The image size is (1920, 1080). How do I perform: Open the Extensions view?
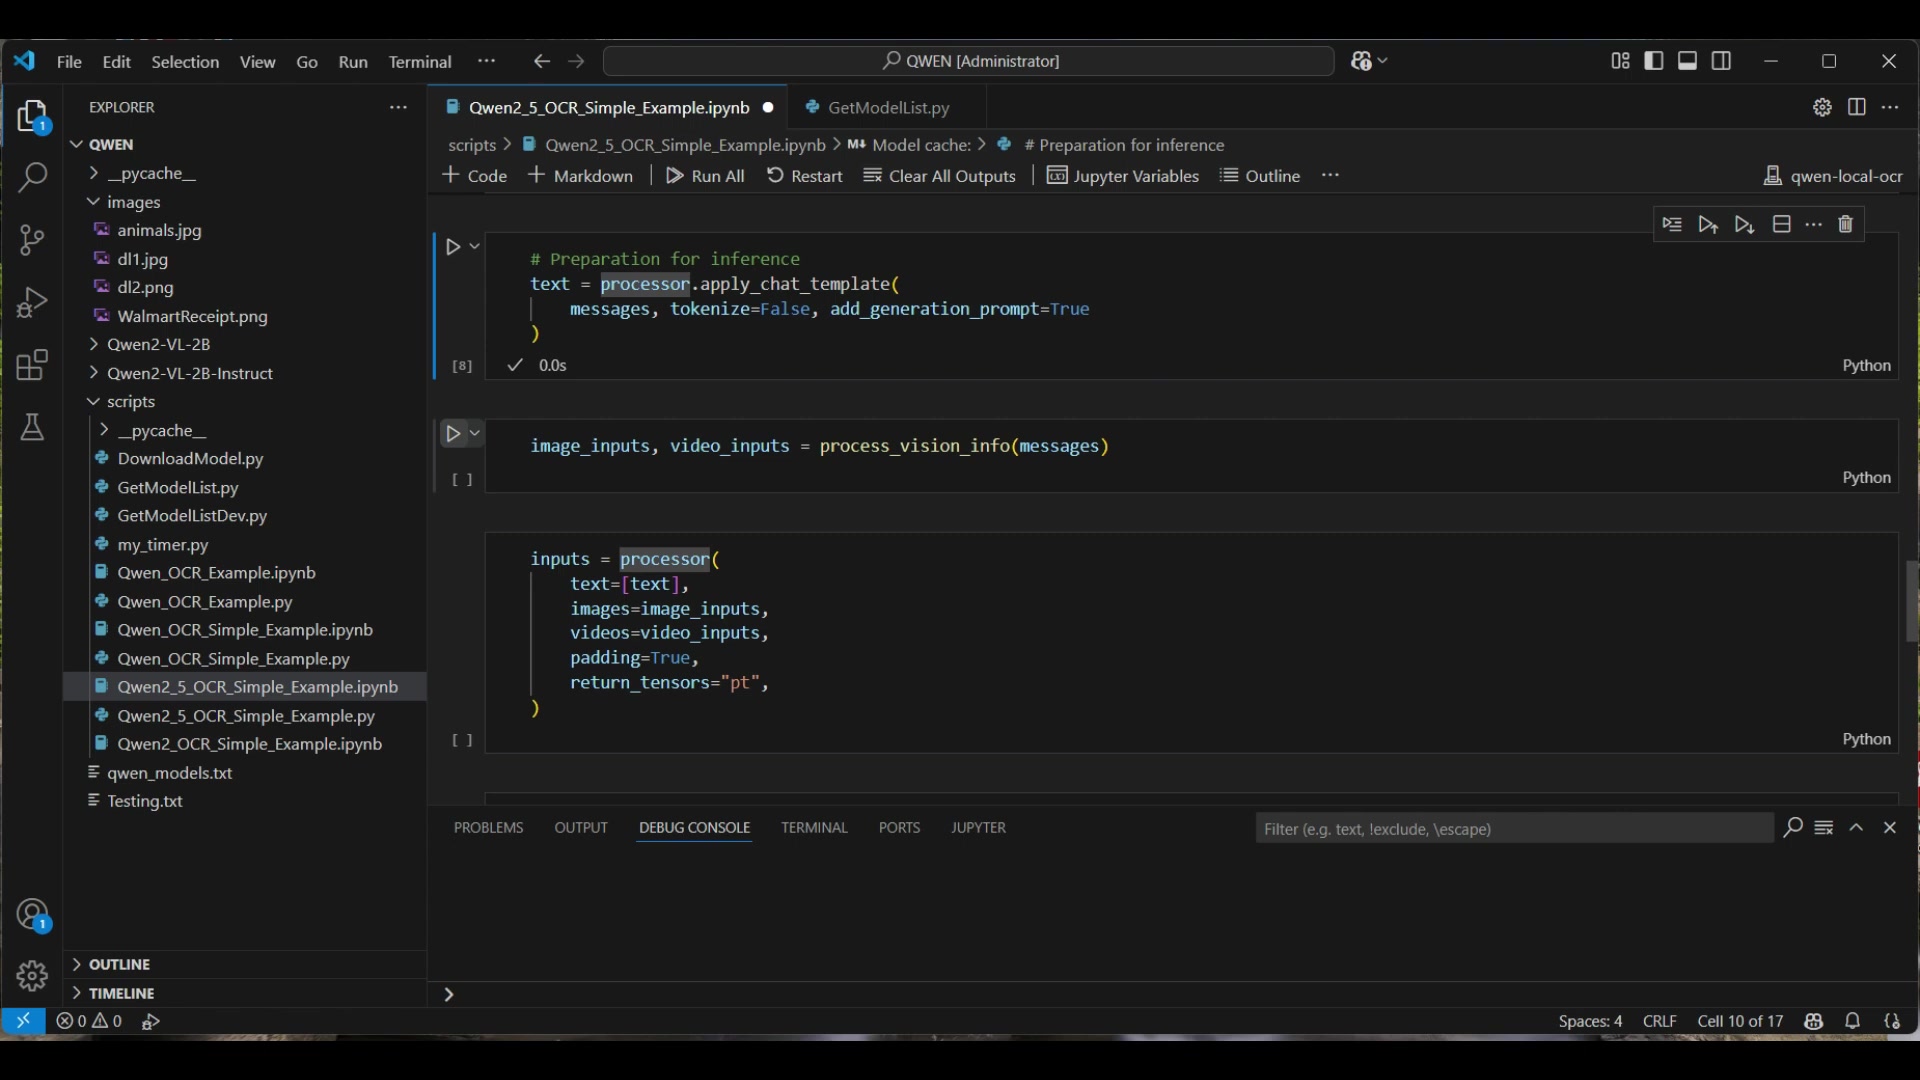pyautogui.click(x=32, y=365)
